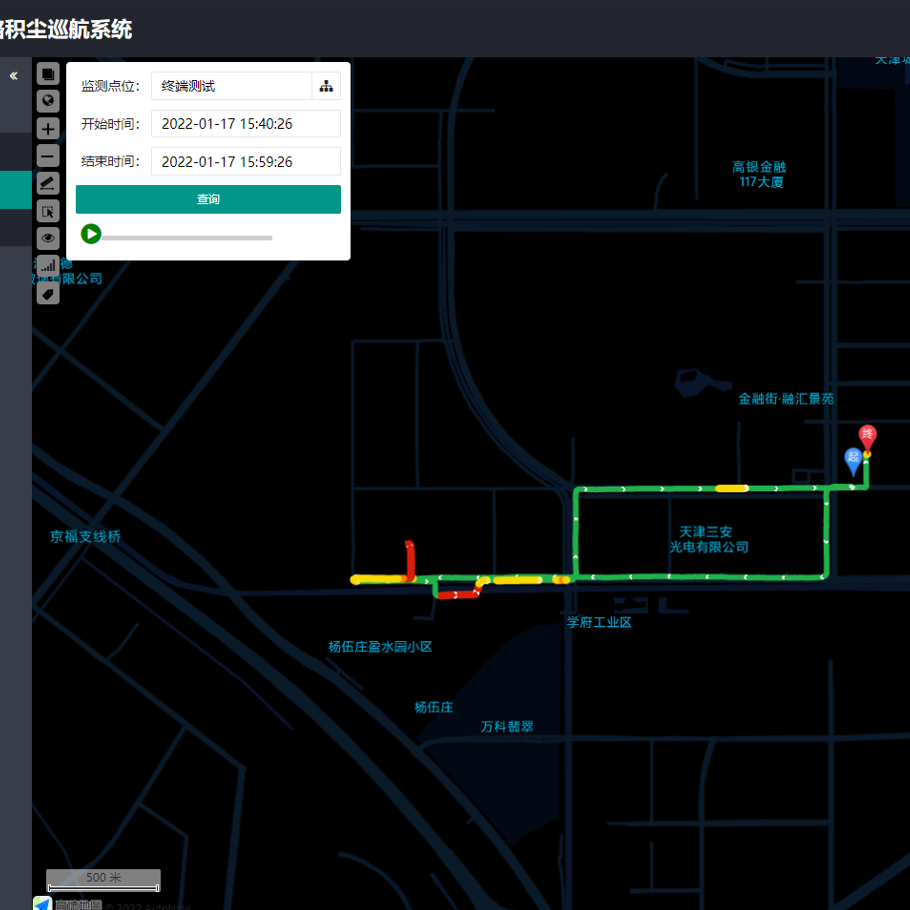
Task: Activate the box selection cursor tool
Action: pos(48,211)
